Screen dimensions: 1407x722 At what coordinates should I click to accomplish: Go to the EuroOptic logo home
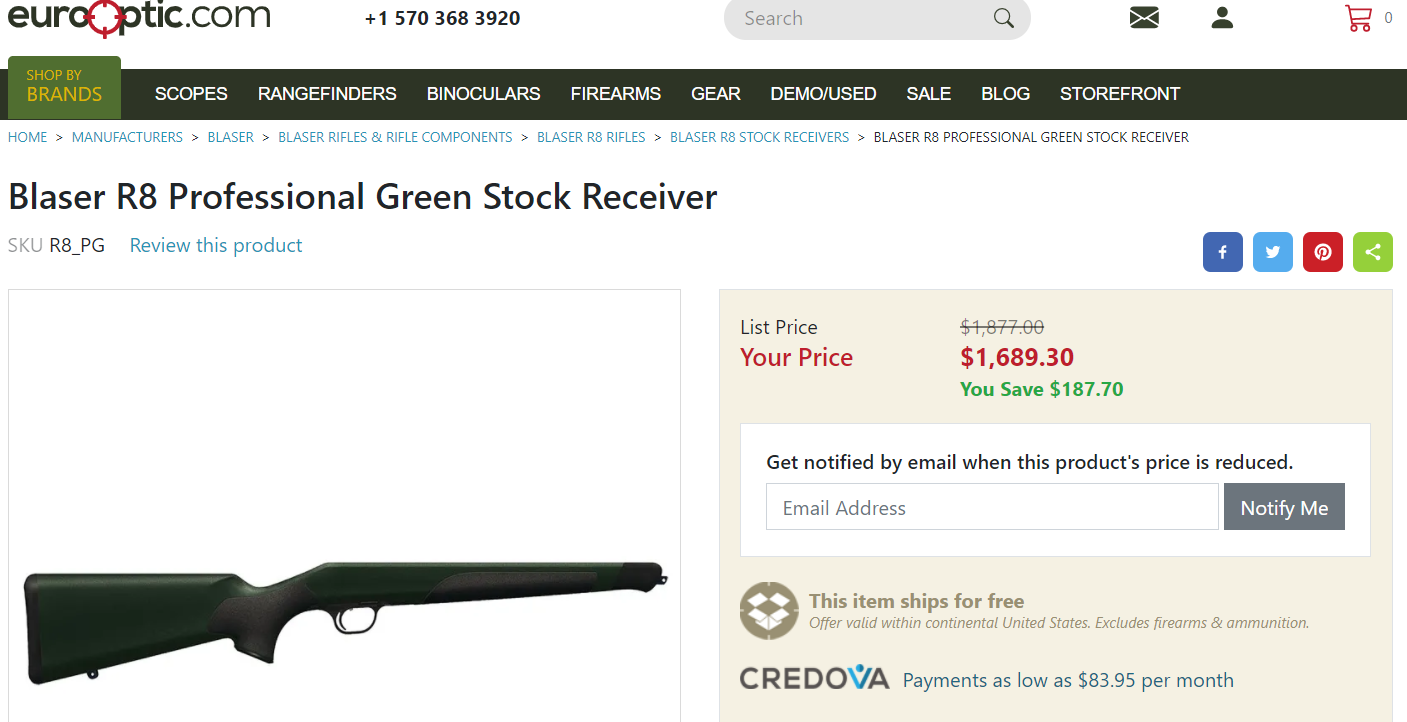(139, 17)
